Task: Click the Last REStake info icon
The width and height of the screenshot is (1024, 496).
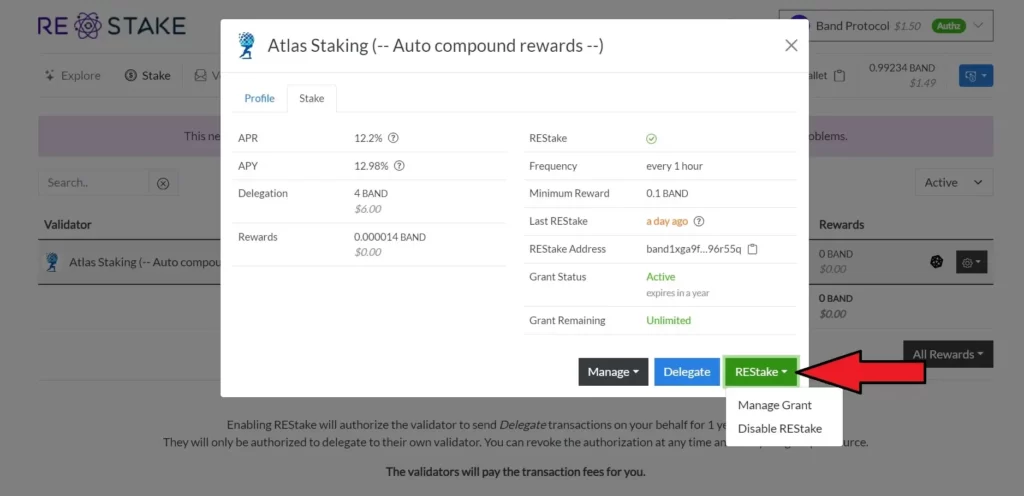Action: (x=699, y=221)
